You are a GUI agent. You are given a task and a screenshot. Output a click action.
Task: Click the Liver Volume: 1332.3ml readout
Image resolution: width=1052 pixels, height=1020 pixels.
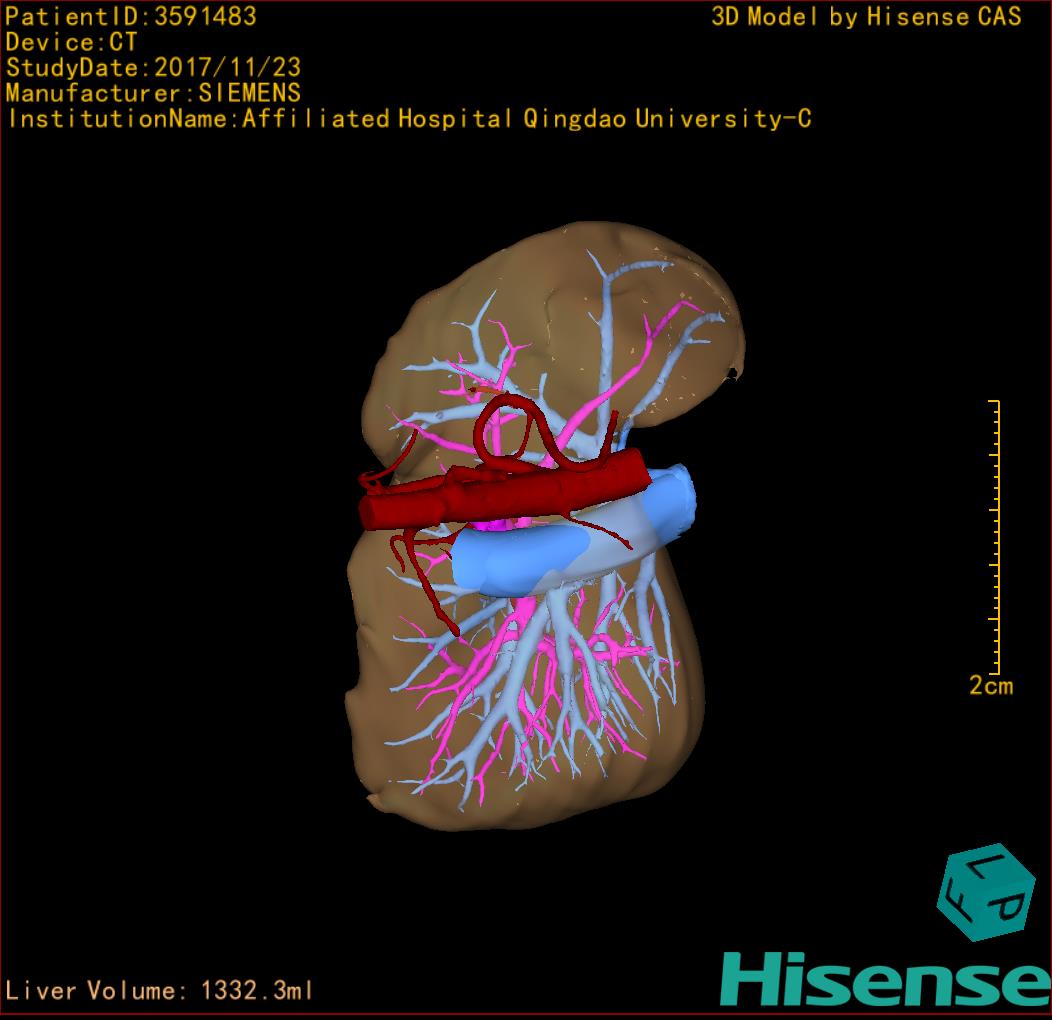tap(158, 990)
